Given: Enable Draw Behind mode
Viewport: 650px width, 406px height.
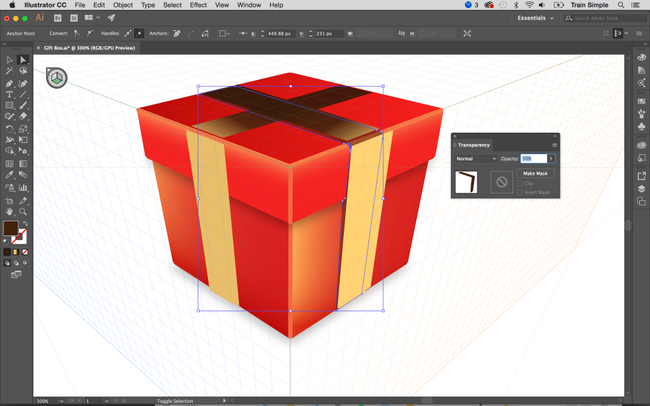Looking at the screenshot, I should click(x=16, y=263).
